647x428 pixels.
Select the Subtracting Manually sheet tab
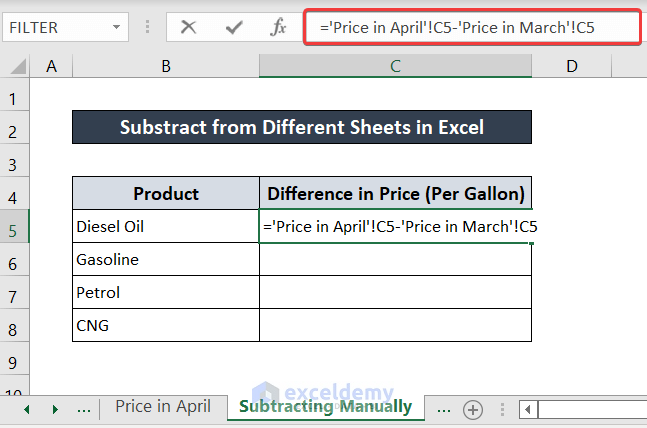pyautogui.click(x=325, y=407)
